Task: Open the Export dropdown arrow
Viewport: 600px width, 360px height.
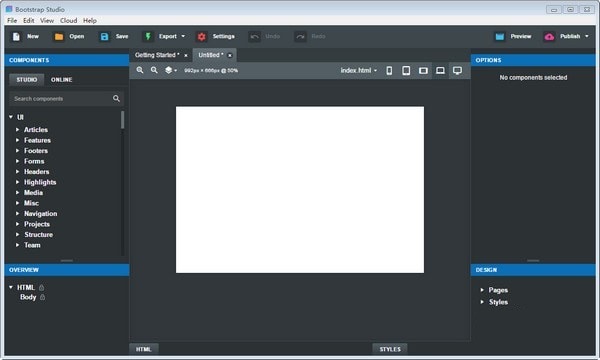Action: (x=183, y=36)
